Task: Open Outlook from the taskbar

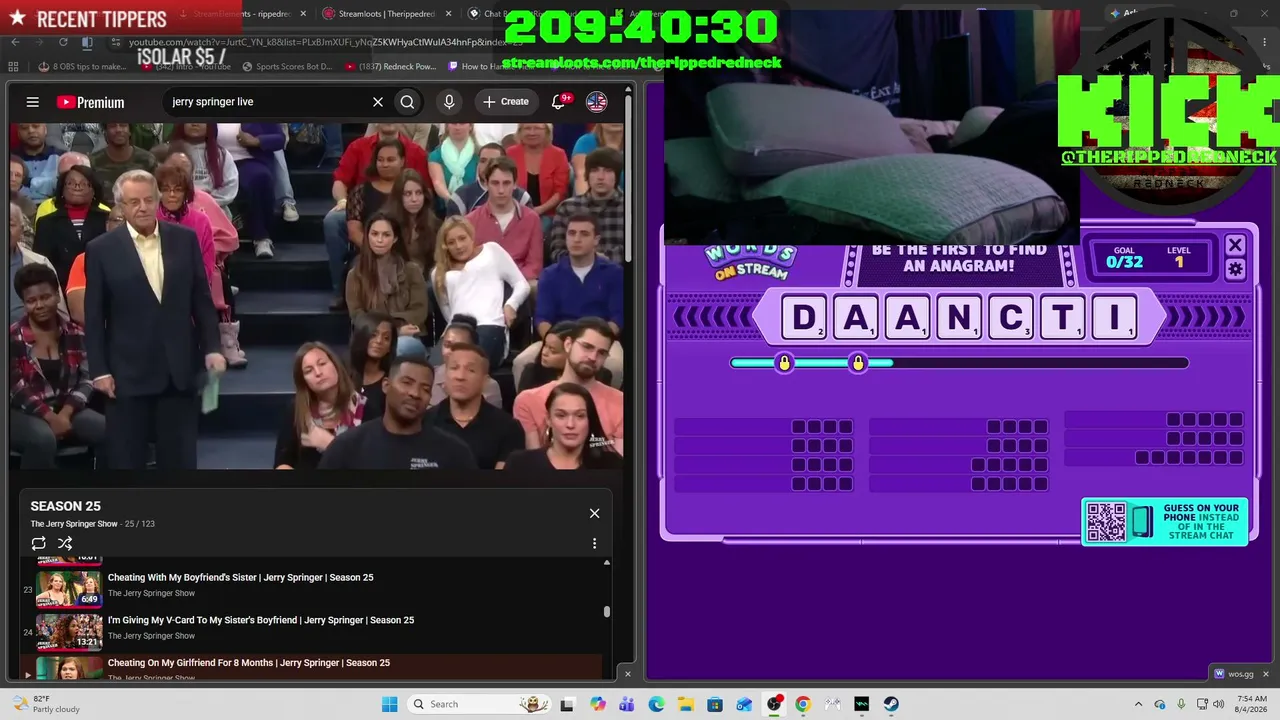Action: (744, 704)
